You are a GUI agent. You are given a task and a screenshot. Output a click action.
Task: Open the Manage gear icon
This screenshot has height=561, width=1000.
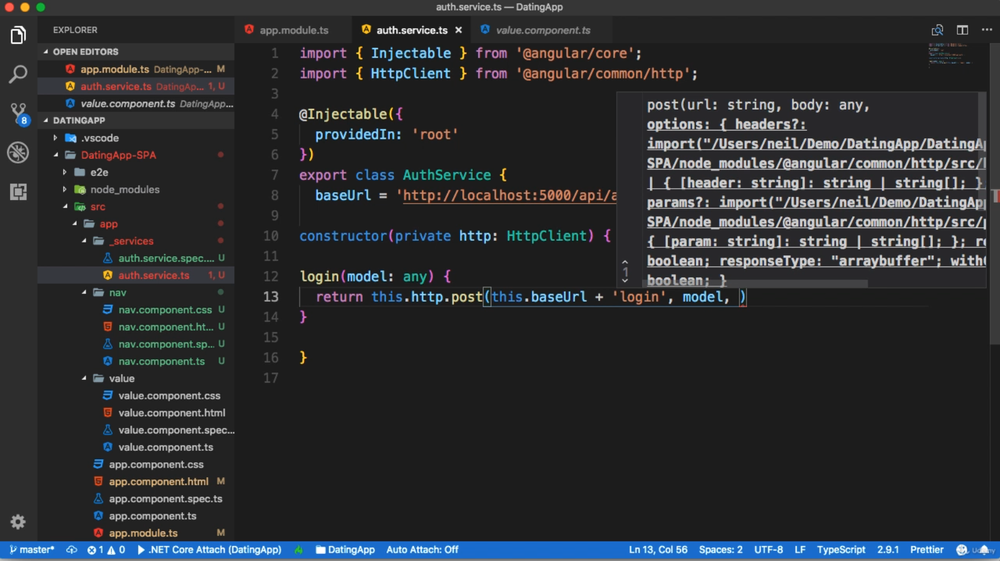point(18,522)
